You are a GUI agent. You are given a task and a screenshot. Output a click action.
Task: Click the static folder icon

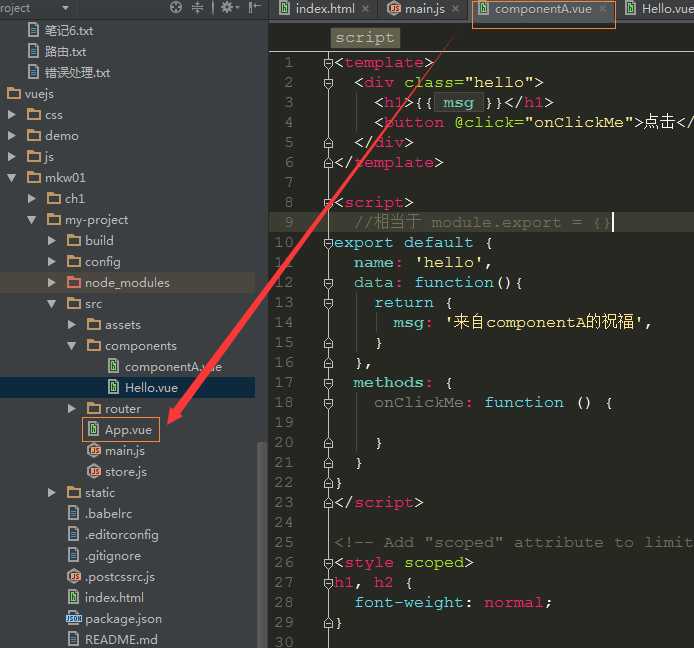coord(74,492)
